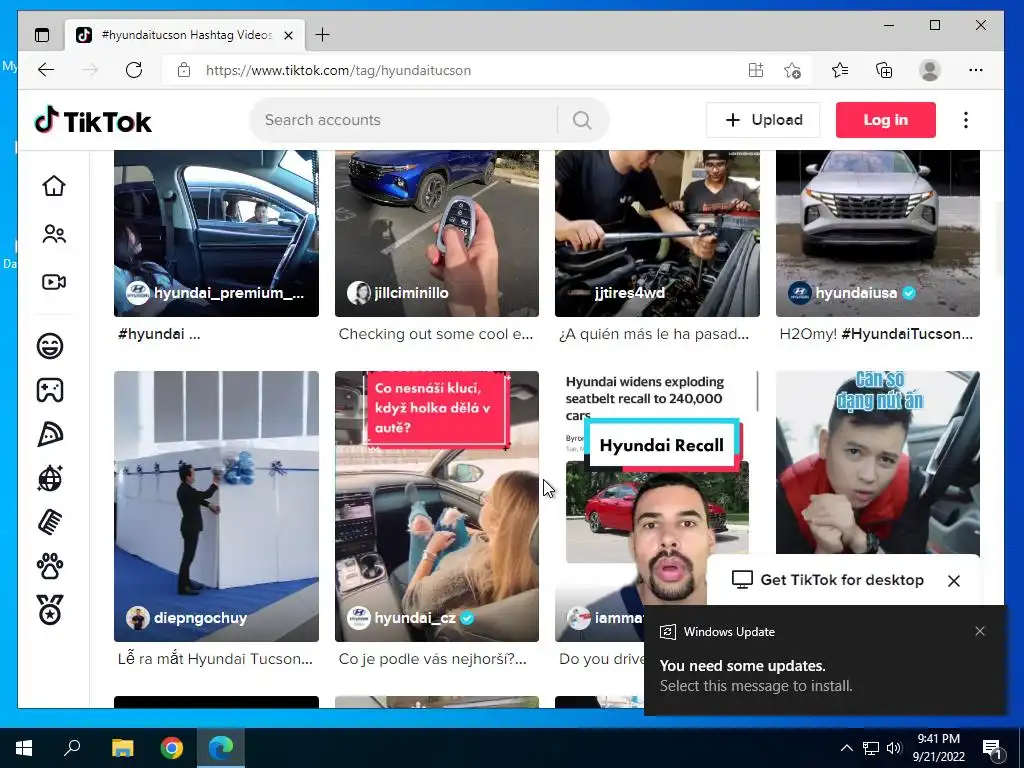The width and height of the screenshot is (1024, 768).
Task: Select the #hyundaitucson Hashtag Videos tab
Action: (x=185, y=35)
